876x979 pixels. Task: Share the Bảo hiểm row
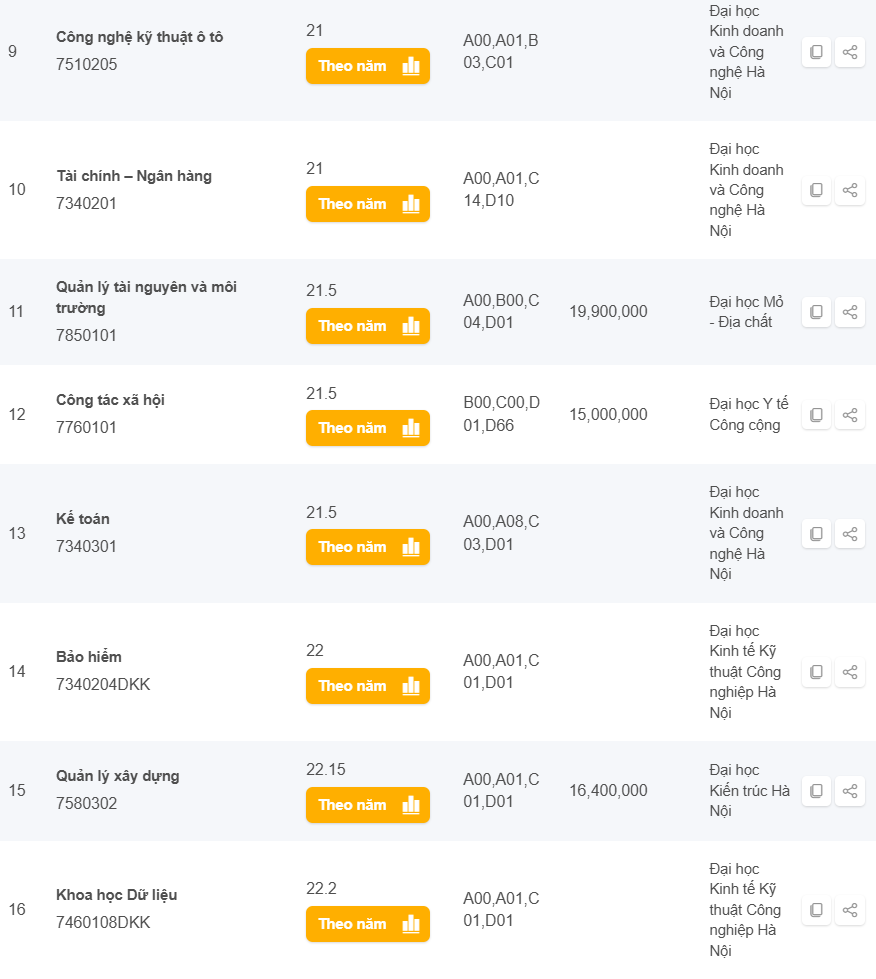[x=850, y=672]
